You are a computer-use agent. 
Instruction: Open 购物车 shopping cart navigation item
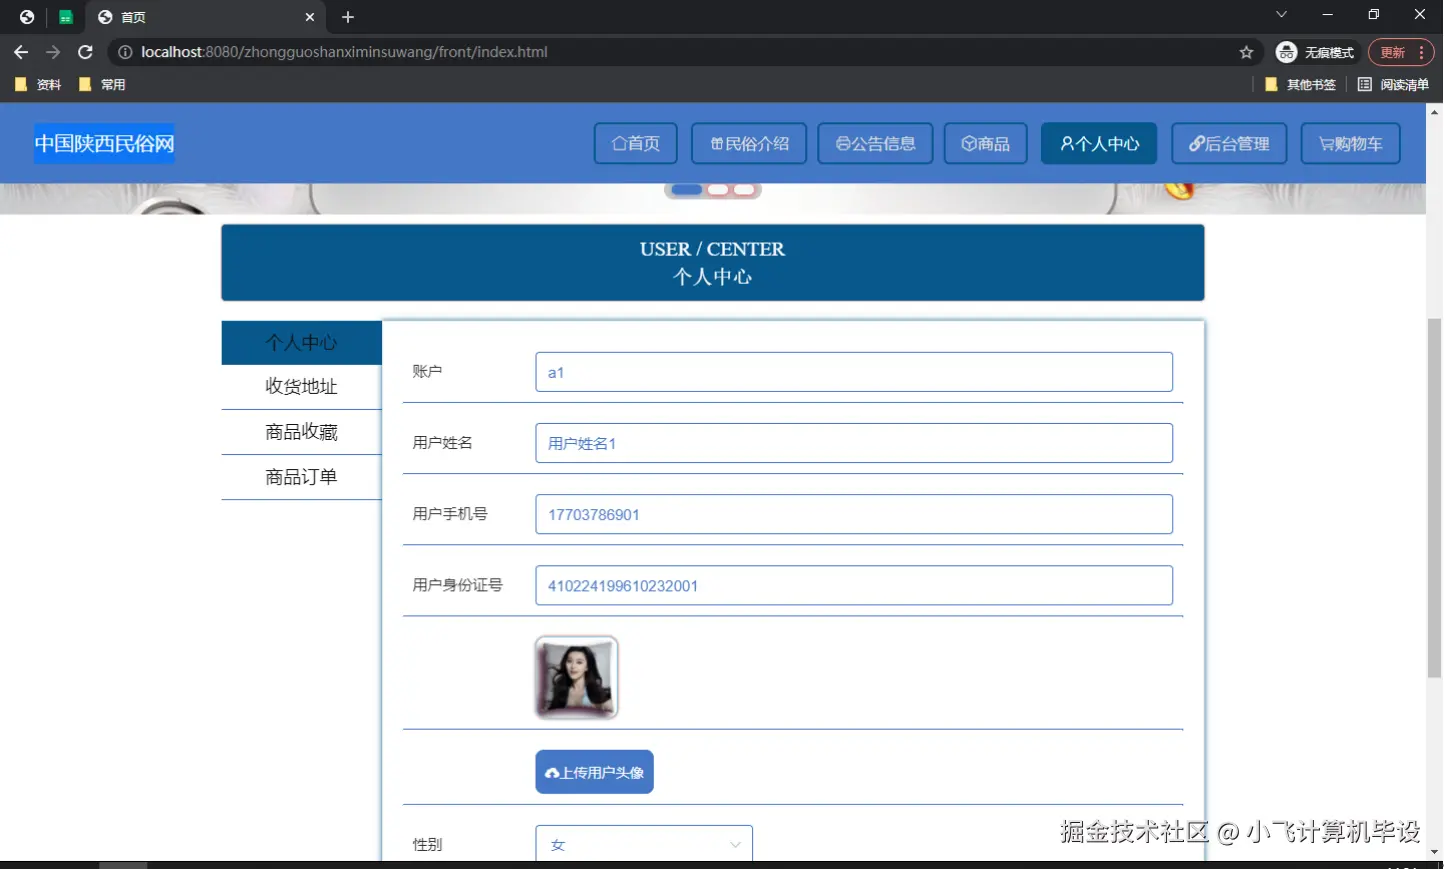tap(1350, 143)
